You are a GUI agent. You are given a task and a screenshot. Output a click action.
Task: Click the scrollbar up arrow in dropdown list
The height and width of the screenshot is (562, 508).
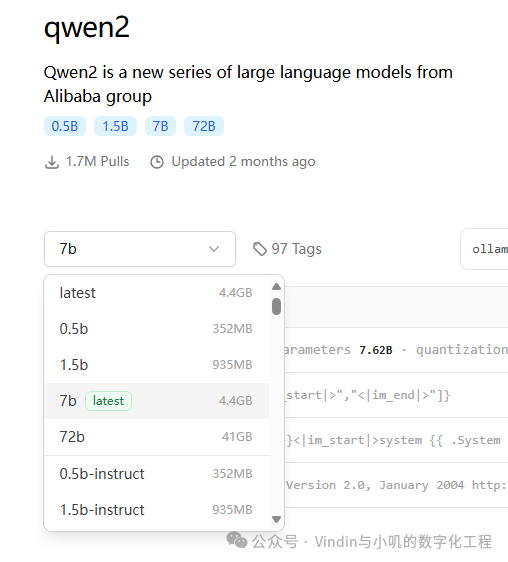pyautogui.click(x=276, y=287)
